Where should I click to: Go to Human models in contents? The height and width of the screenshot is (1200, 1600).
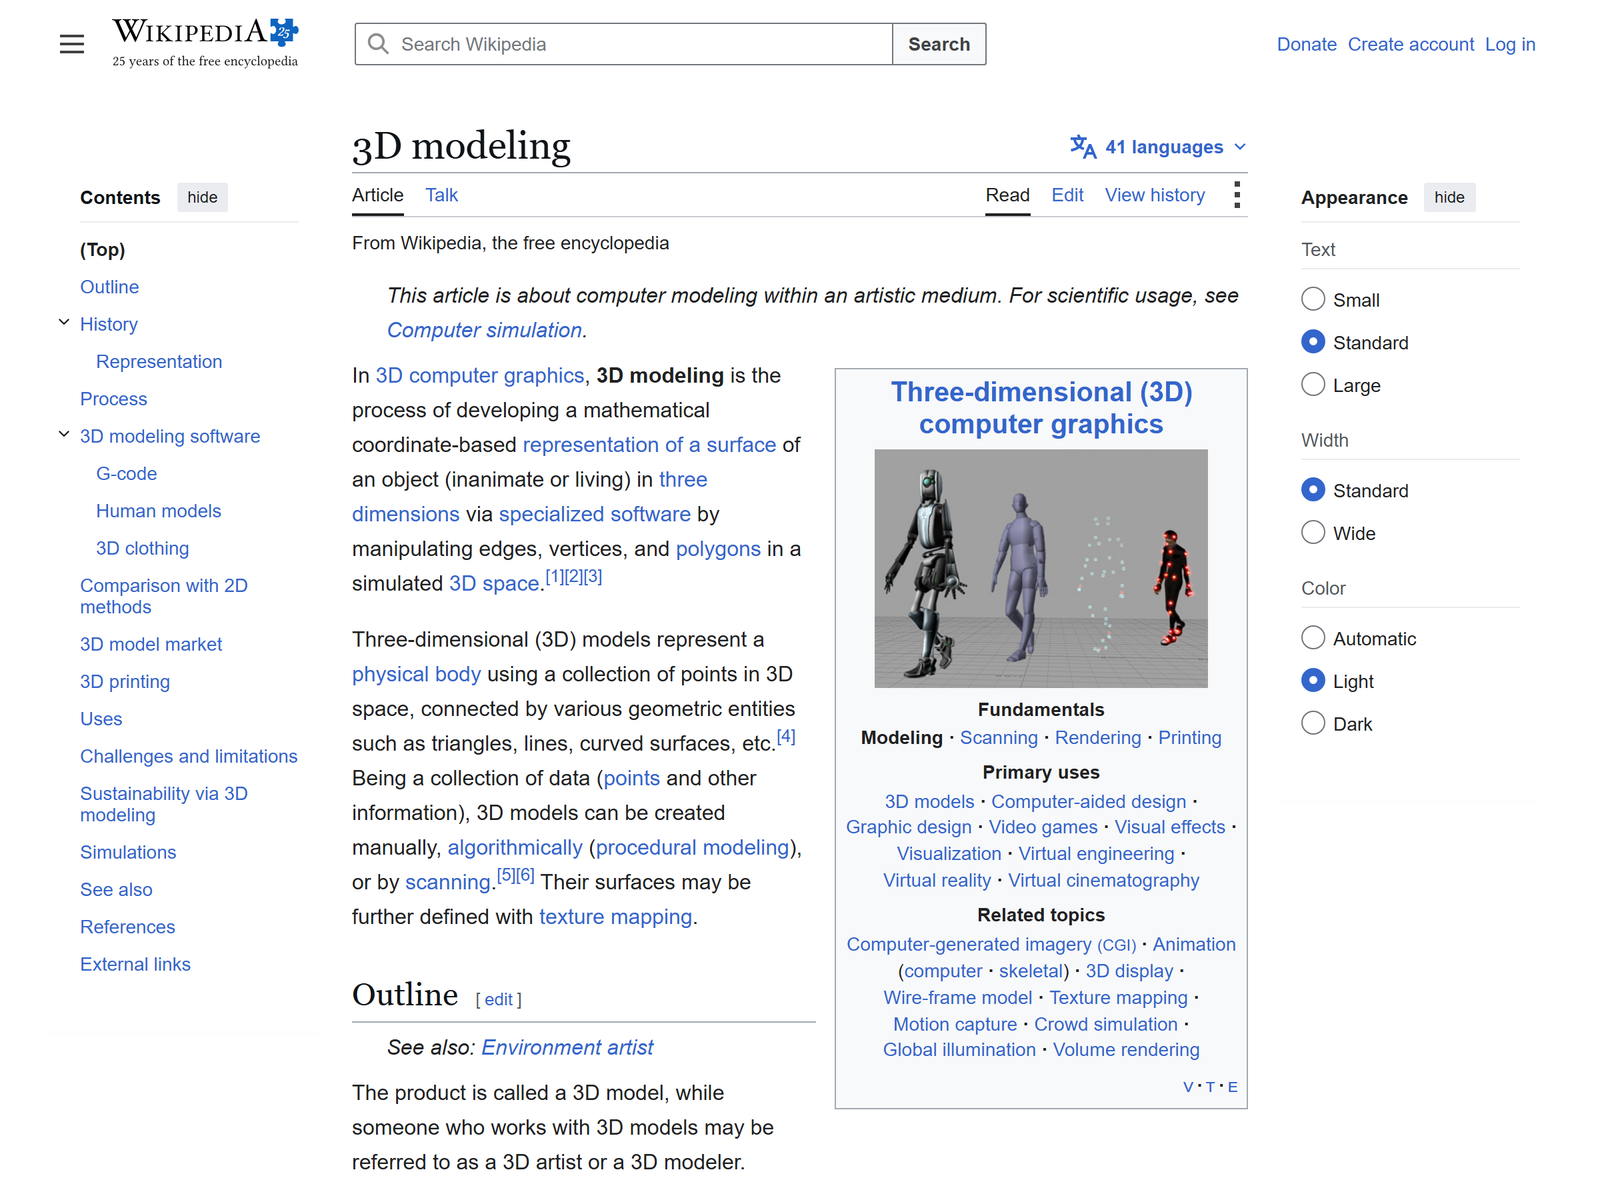(158, 511)
